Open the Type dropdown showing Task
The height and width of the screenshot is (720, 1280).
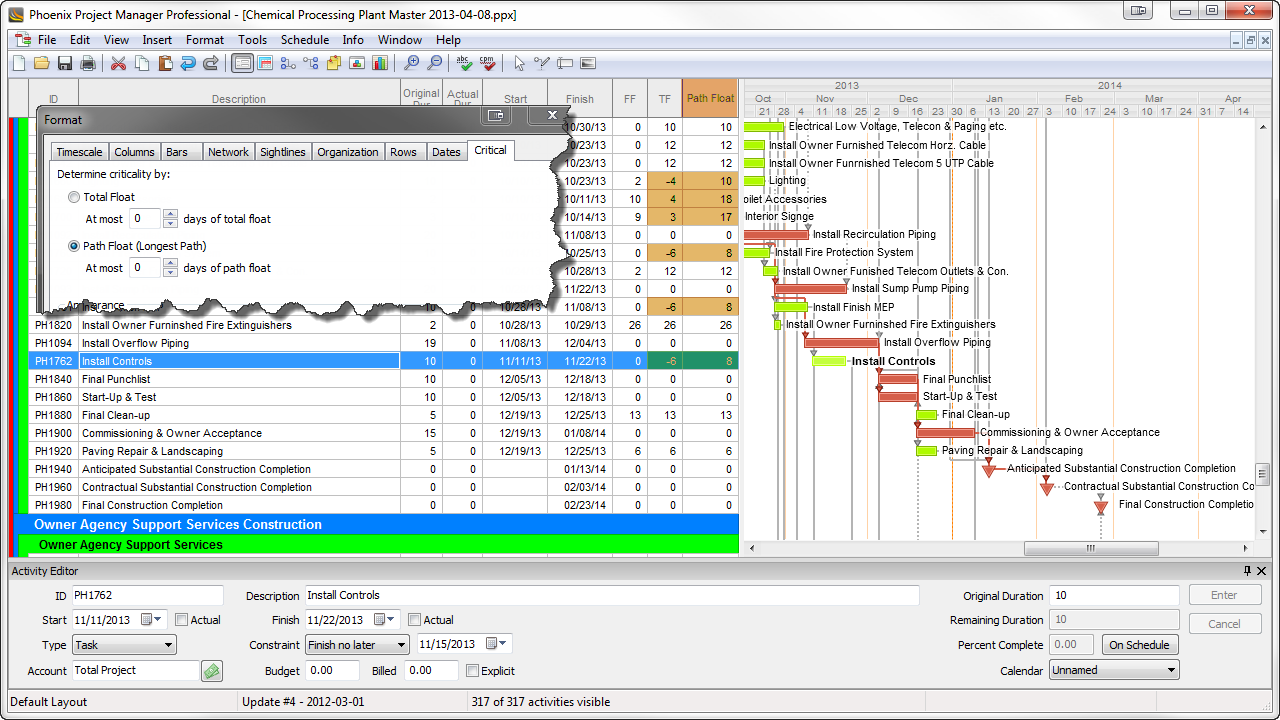(124, 645)
